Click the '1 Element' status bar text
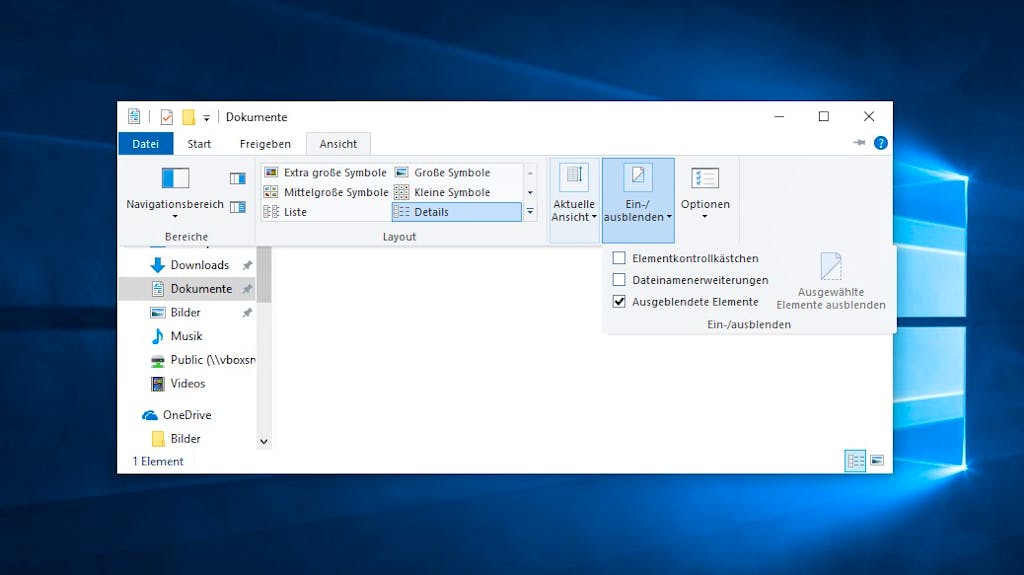Viewport: 1024px width, 575px height. [158, 461]
